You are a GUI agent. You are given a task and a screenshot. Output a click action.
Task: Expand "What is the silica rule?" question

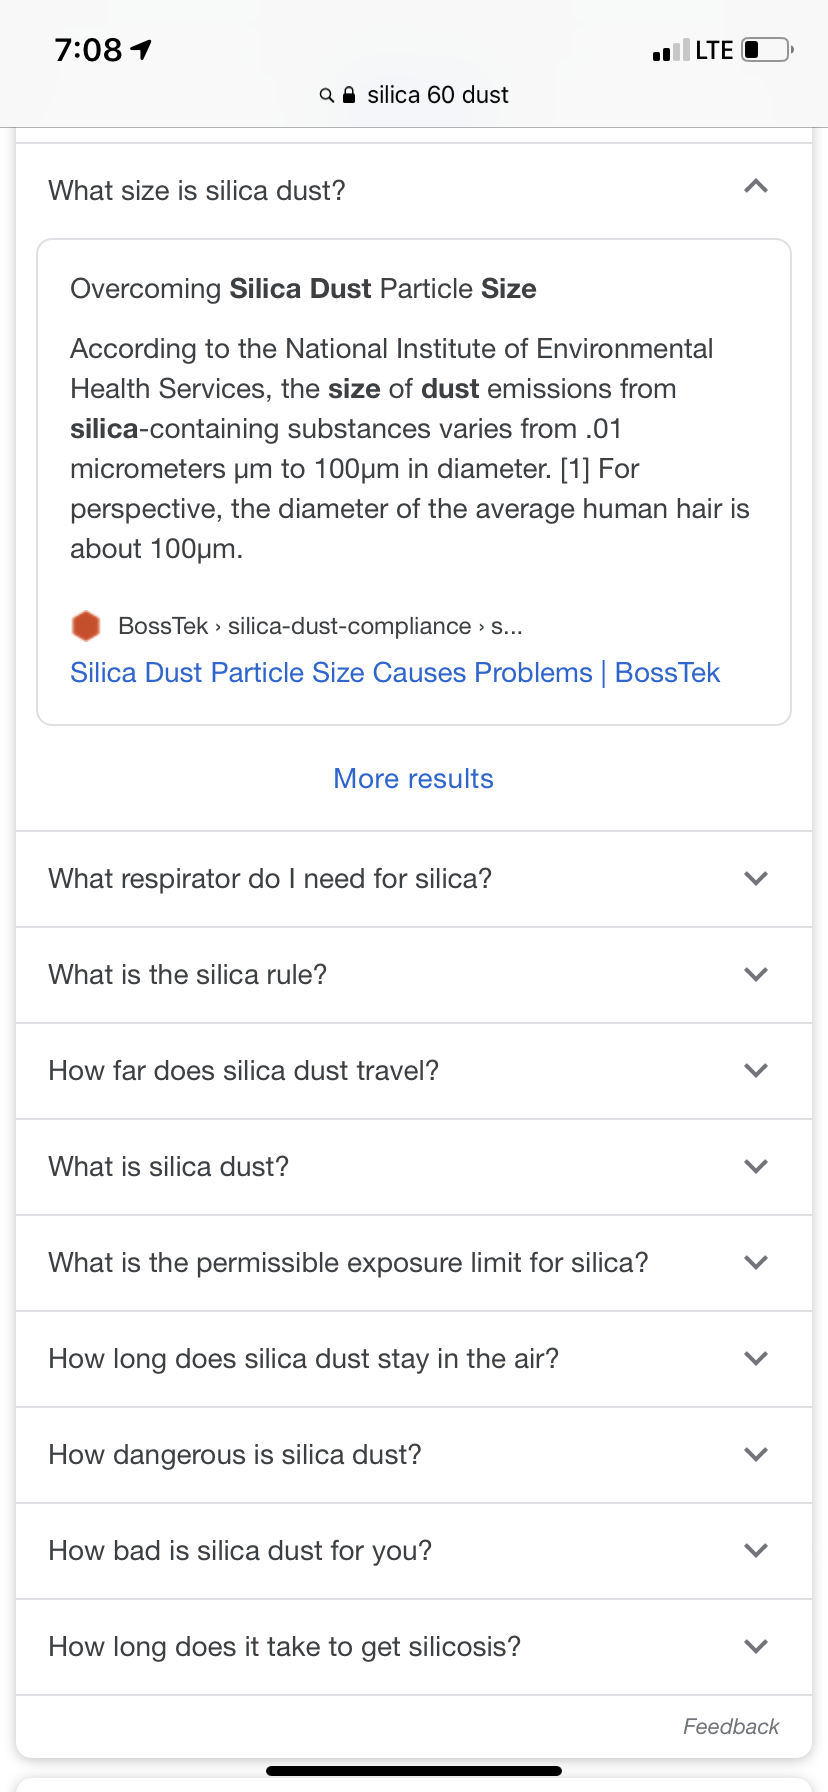[x=756, y=975]
